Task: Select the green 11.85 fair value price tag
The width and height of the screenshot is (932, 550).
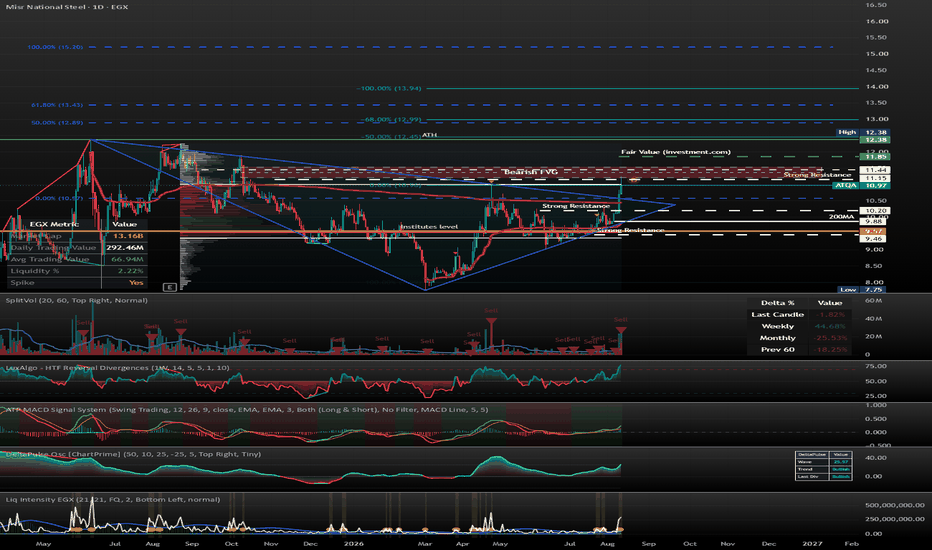Action: pyautogui.click(x=875, y=156)
